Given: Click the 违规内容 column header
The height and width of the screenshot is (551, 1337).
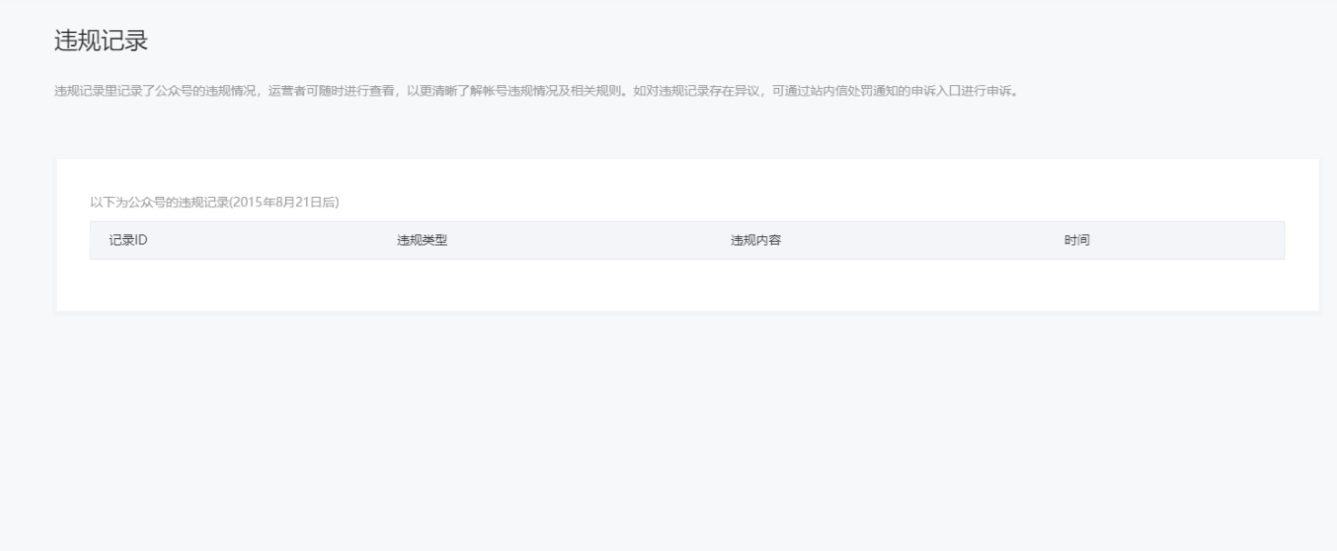Looking at the screenshot, I should [x=756, y=240].
